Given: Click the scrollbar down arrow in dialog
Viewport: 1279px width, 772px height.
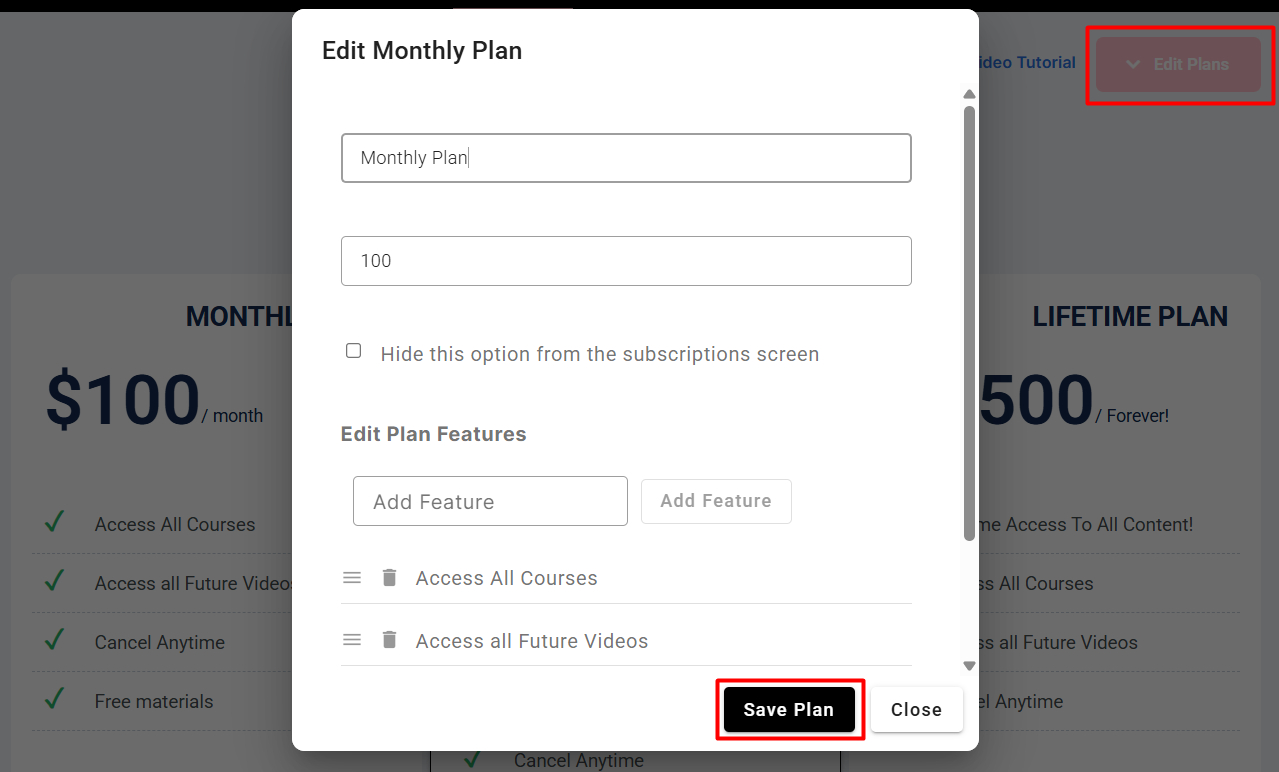Looking at the screenshot, I should coord(968,665).
